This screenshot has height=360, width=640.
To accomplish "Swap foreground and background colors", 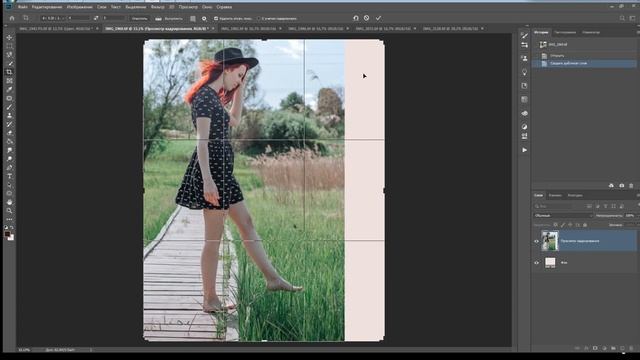I will 12,227.
